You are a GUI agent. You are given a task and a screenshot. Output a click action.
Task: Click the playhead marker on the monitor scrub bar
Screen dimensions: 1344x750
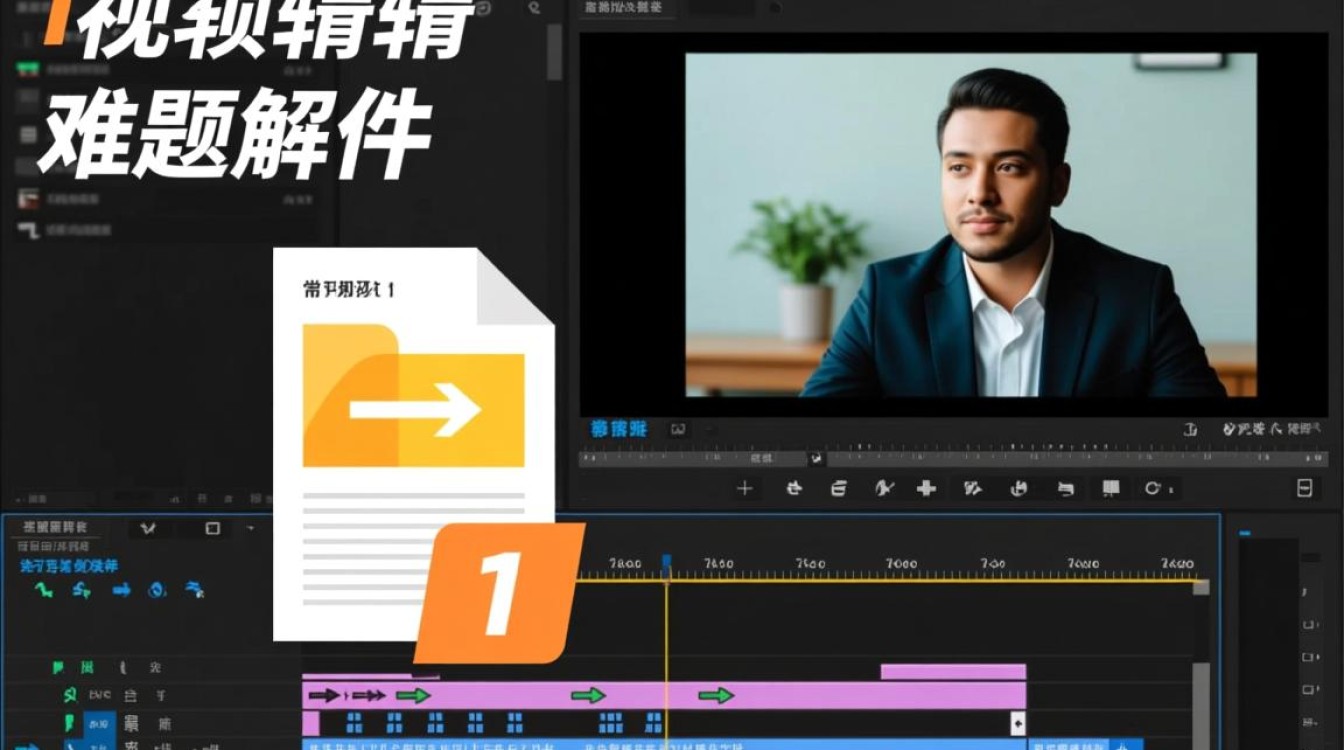[x=816, y=458]
